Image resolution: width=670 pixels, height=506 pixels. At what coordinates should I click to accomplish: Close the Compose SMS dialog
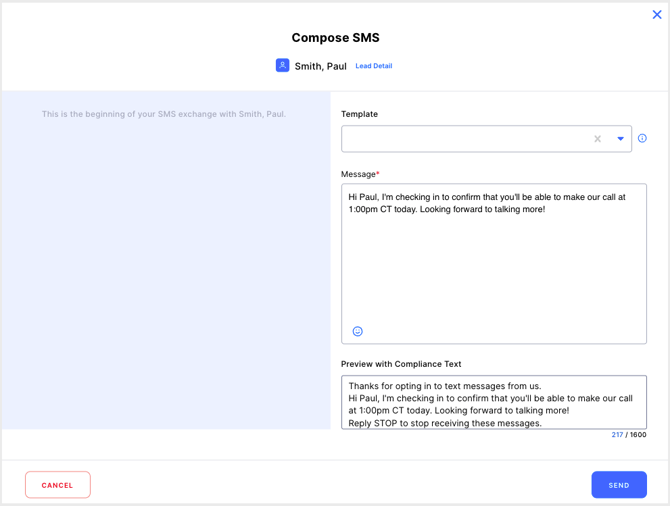coord(657,15)
